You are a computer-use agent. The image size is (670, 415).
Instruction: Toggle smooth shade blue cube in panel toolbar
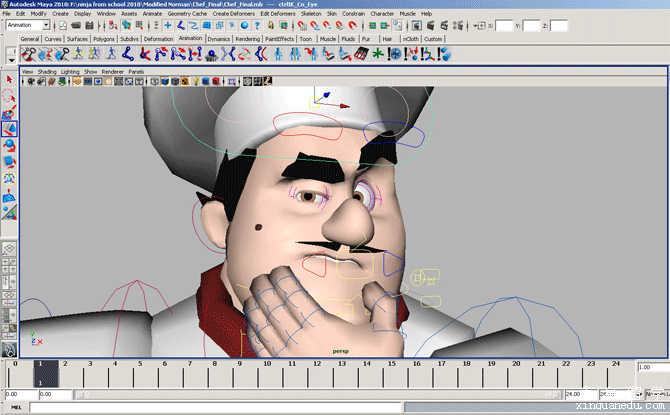click(165, 81)
